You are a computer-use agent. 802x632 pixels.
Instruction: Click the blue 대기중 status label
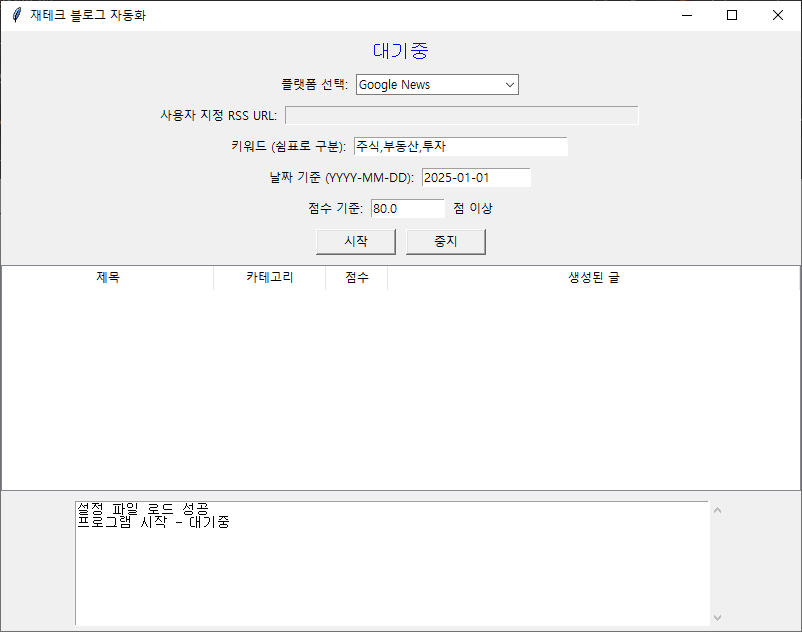(400, 51)
